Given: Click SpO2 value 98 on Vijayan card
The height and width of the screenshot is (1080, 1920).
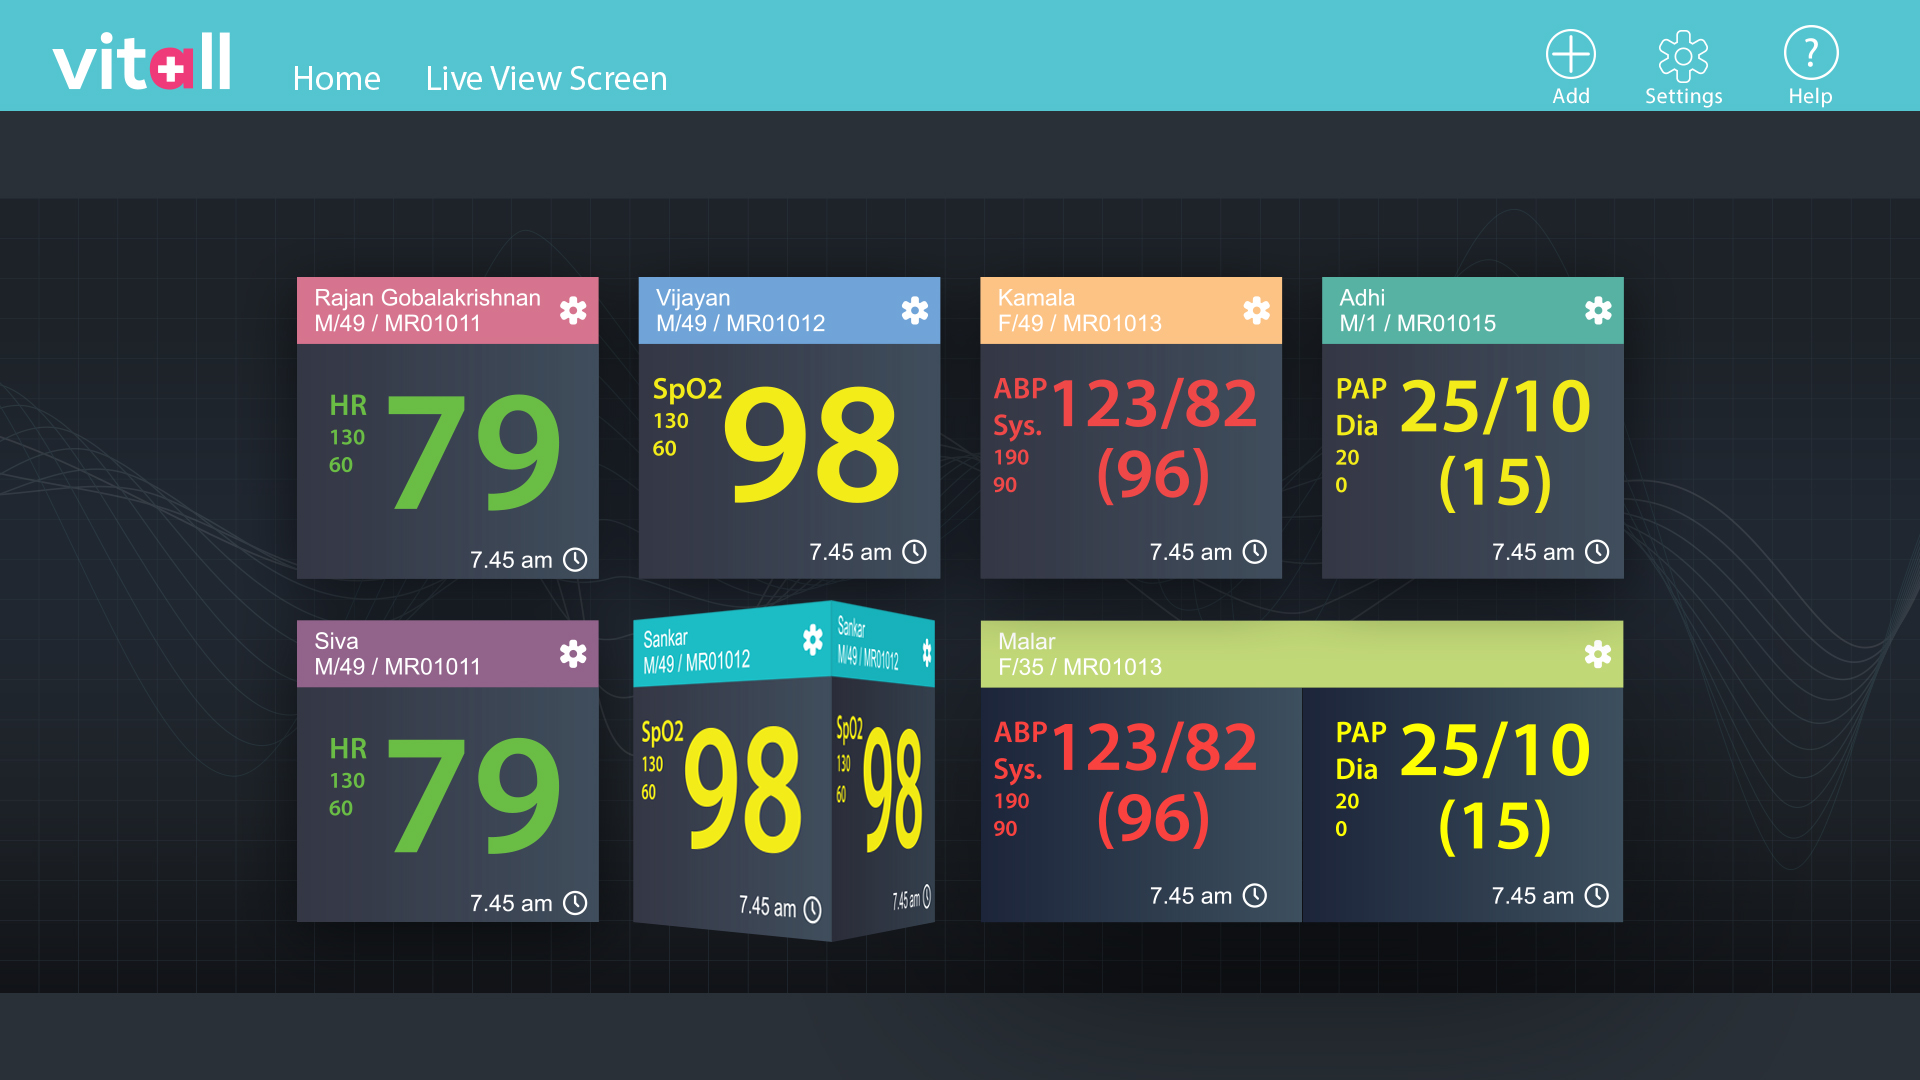Looking at the screenshot, I should (812, 444).
